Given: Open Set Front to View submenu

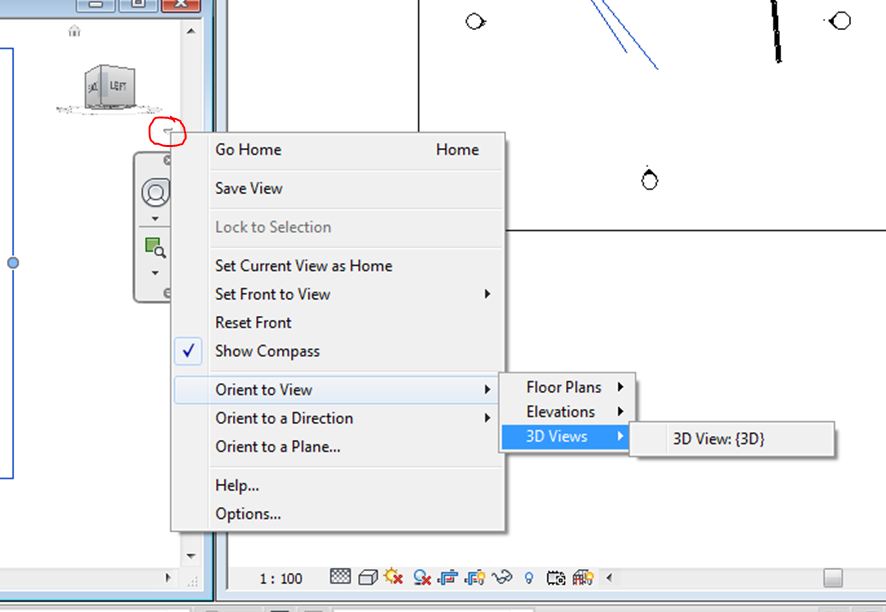Looking at the screenshot, I should [x=338, y=294].
